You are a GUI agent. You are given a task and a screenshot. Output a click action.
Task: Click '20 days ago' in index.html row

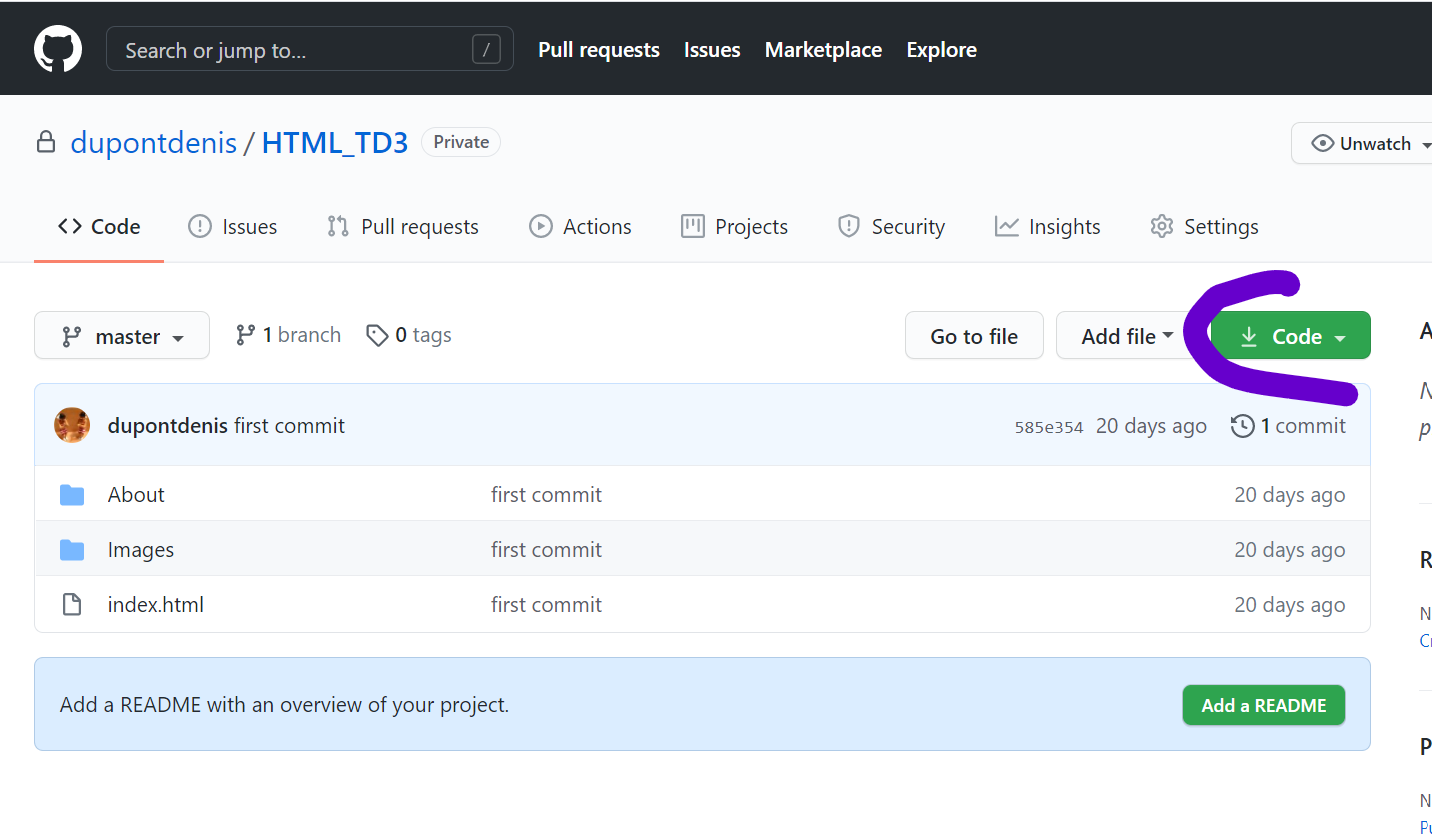1290,605
